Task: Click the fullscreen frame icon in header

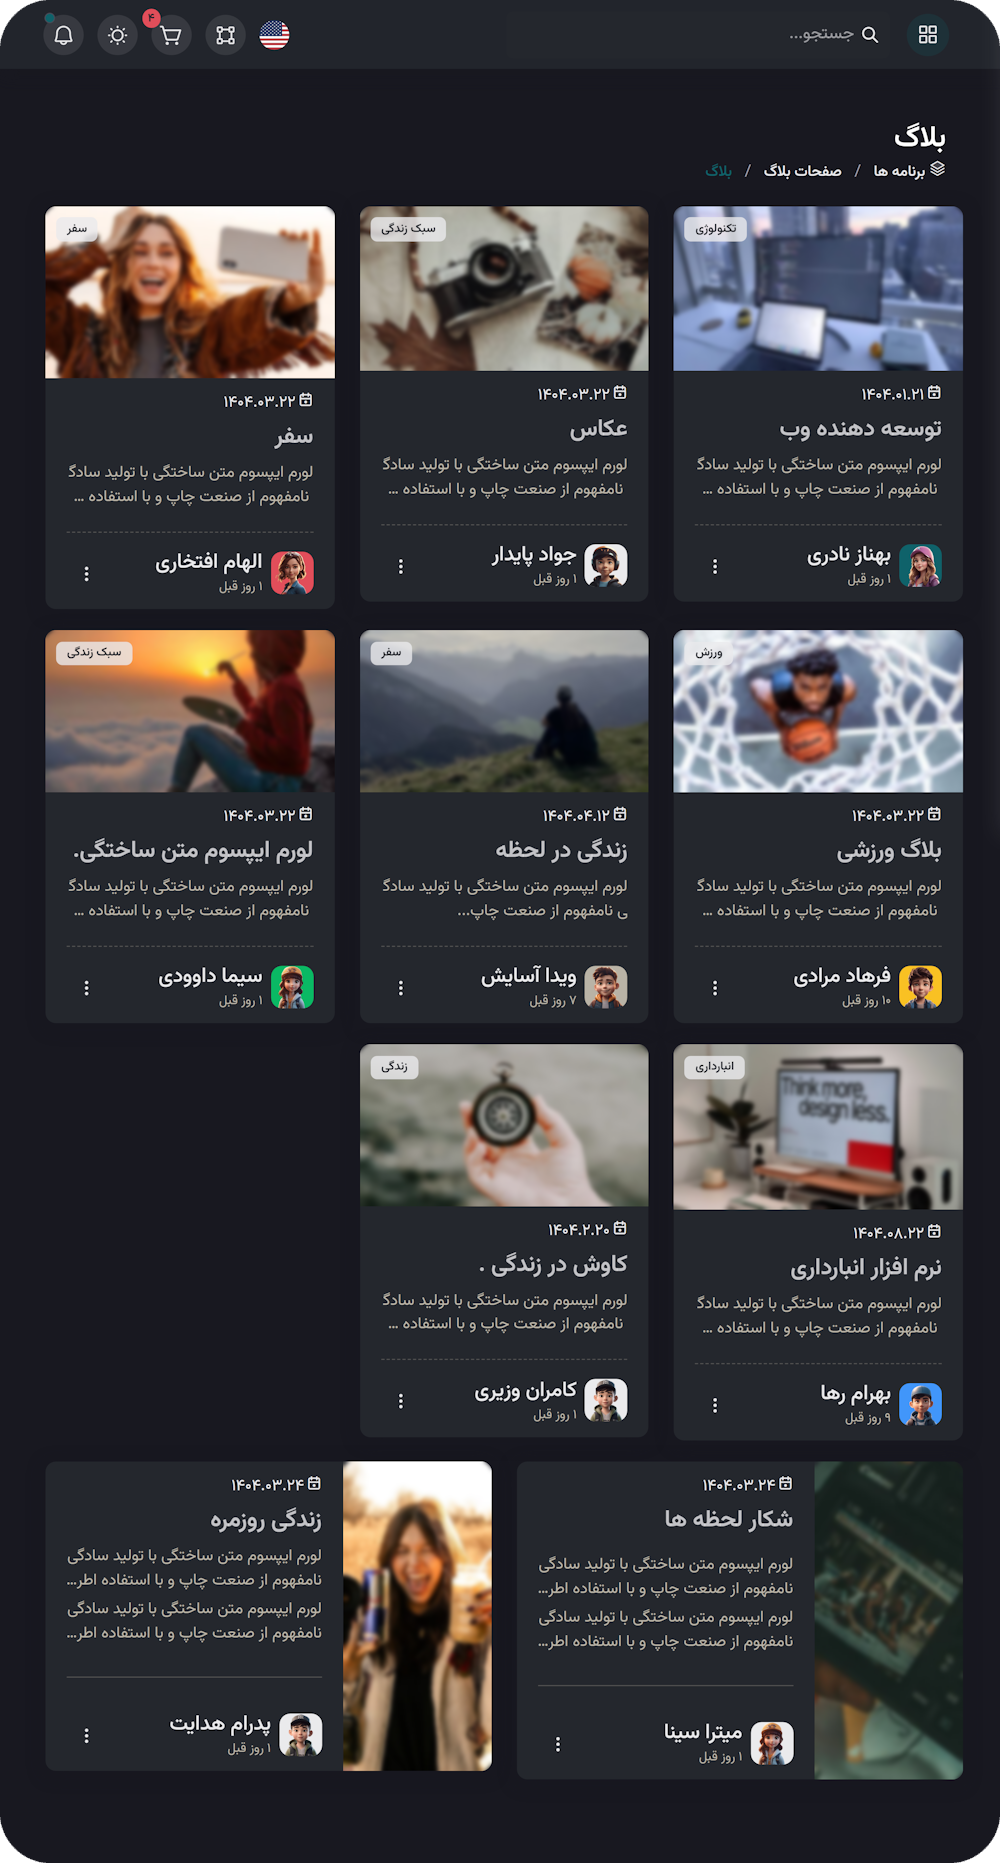Action: coord(225,35)
